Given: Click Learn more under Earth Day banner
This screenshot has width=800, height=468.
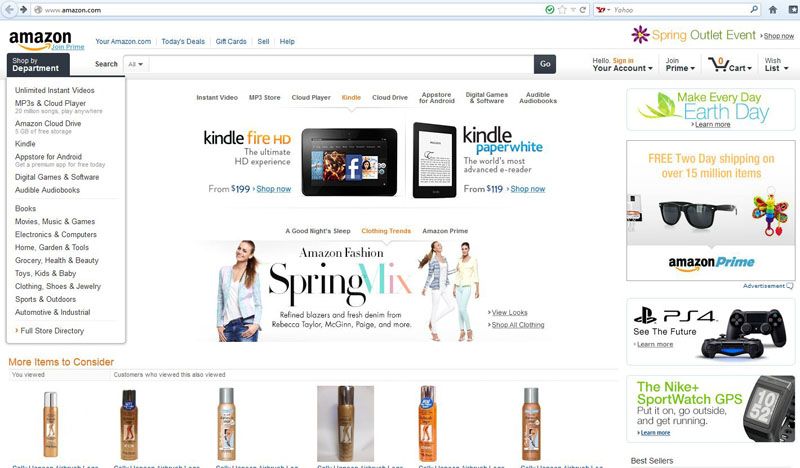Looking at the screenshot, I should pos(712,125).
